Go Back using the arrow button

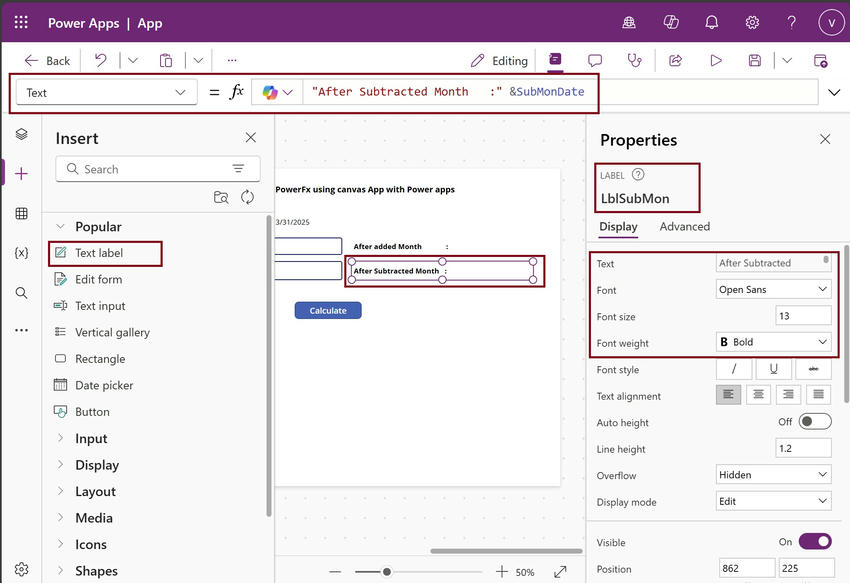[x=47, y=61]
